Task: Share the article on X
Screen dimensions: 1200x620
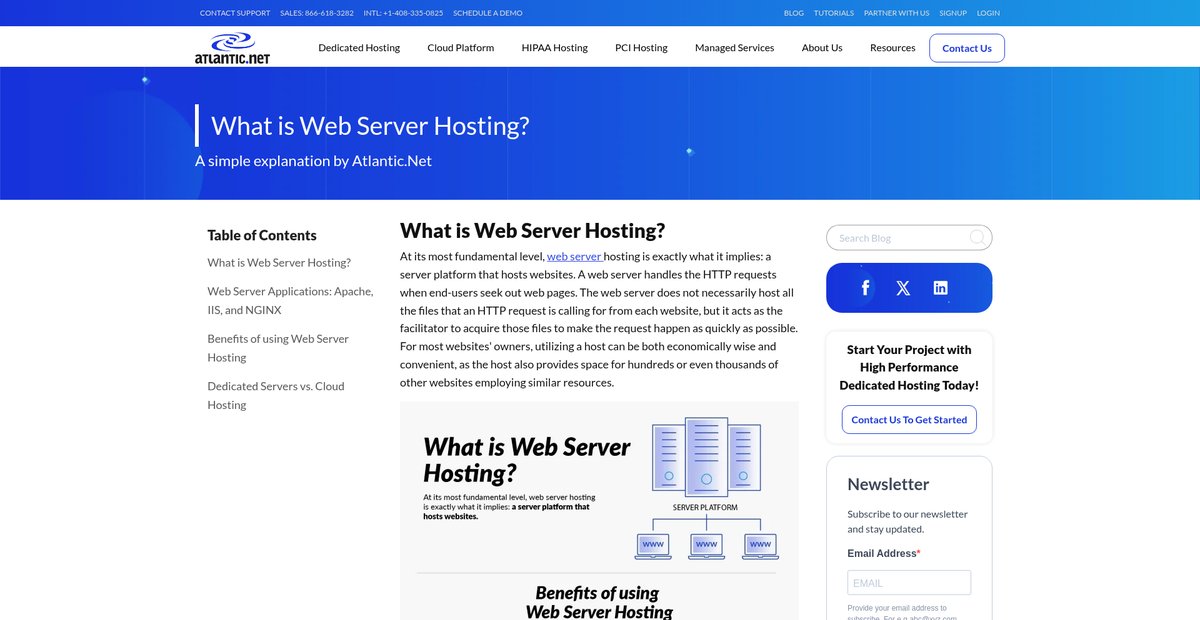Action: click(x=903, y=288)
